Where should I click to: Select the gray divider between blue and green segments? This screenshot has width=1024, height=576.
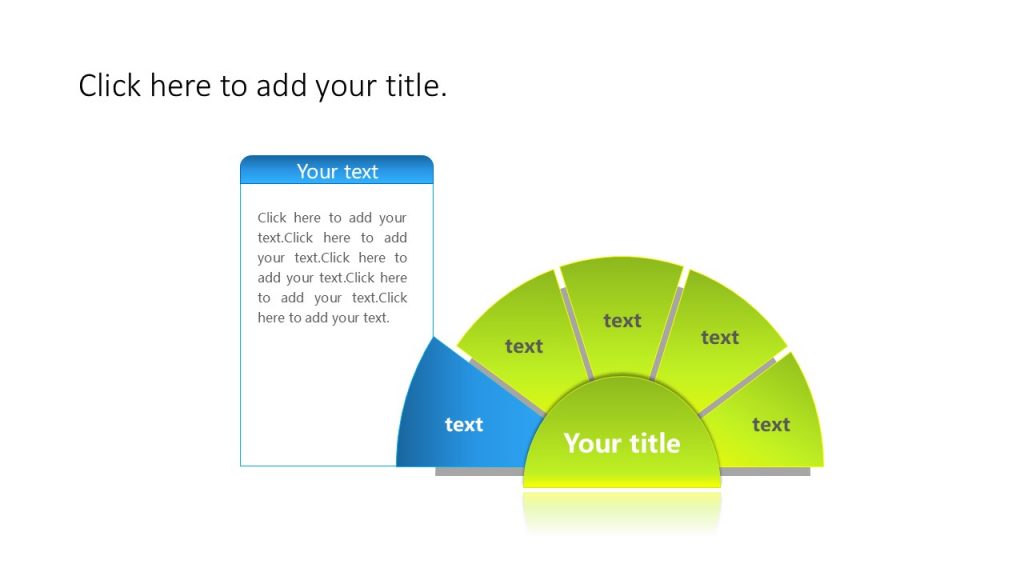coord(507,387)
